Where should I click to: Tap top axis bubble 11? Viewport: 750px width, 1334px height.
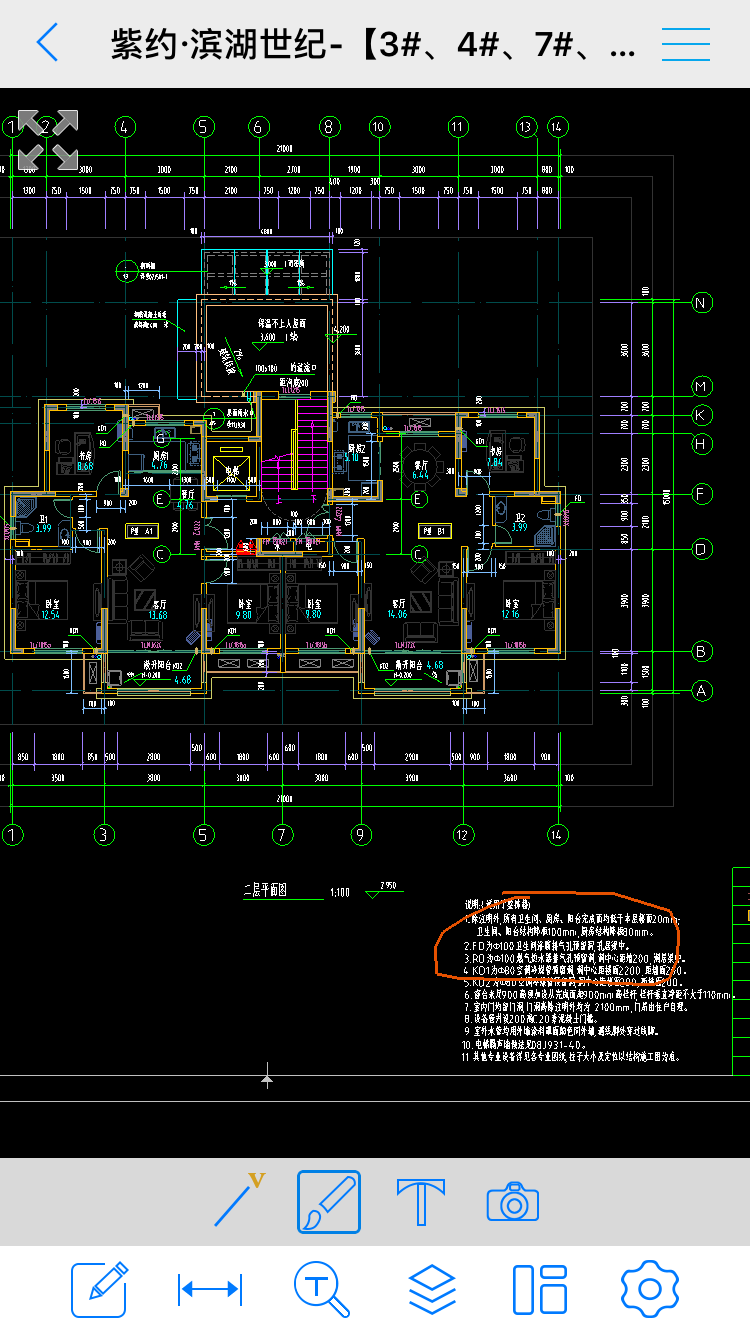[458, 127]
